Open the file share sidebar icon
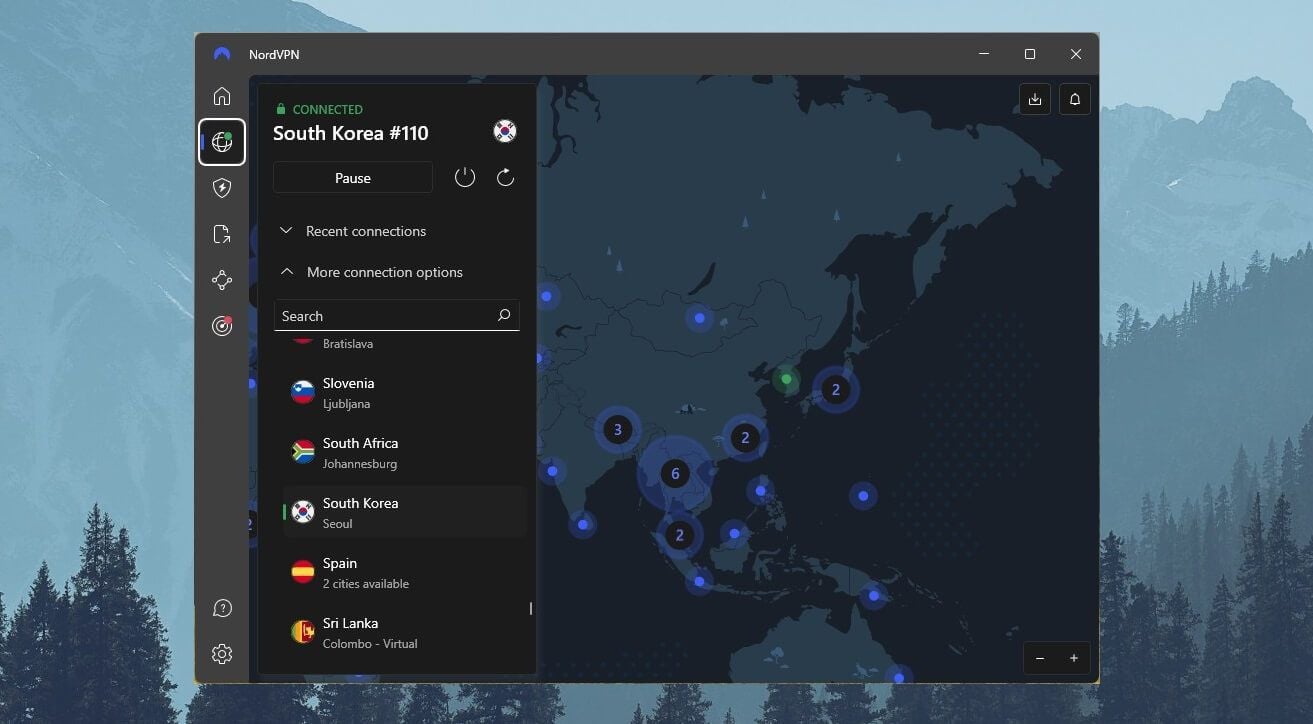 click(222, 234)
